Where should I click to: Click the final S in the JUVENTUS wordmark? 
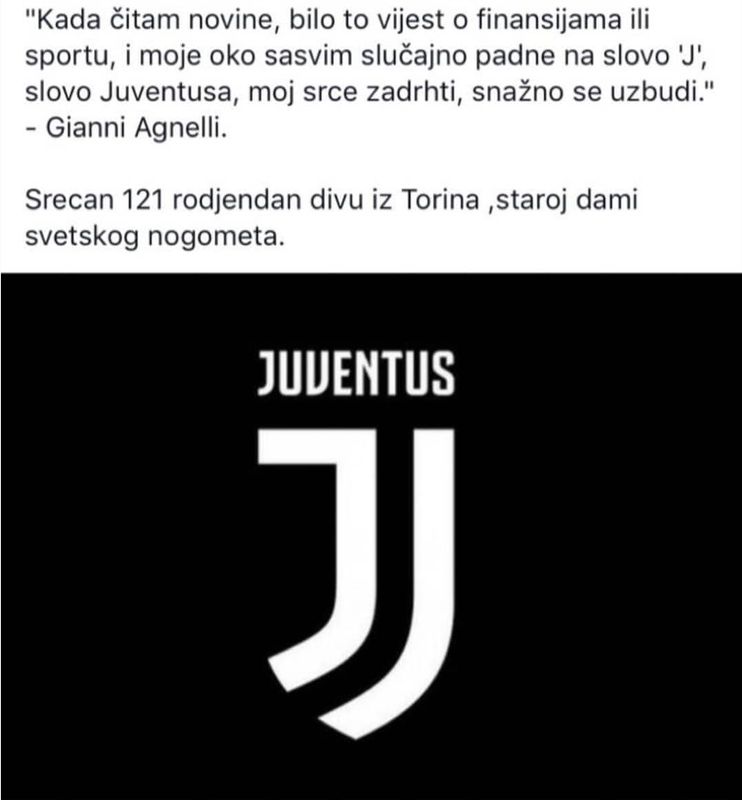tap(443, 373)
